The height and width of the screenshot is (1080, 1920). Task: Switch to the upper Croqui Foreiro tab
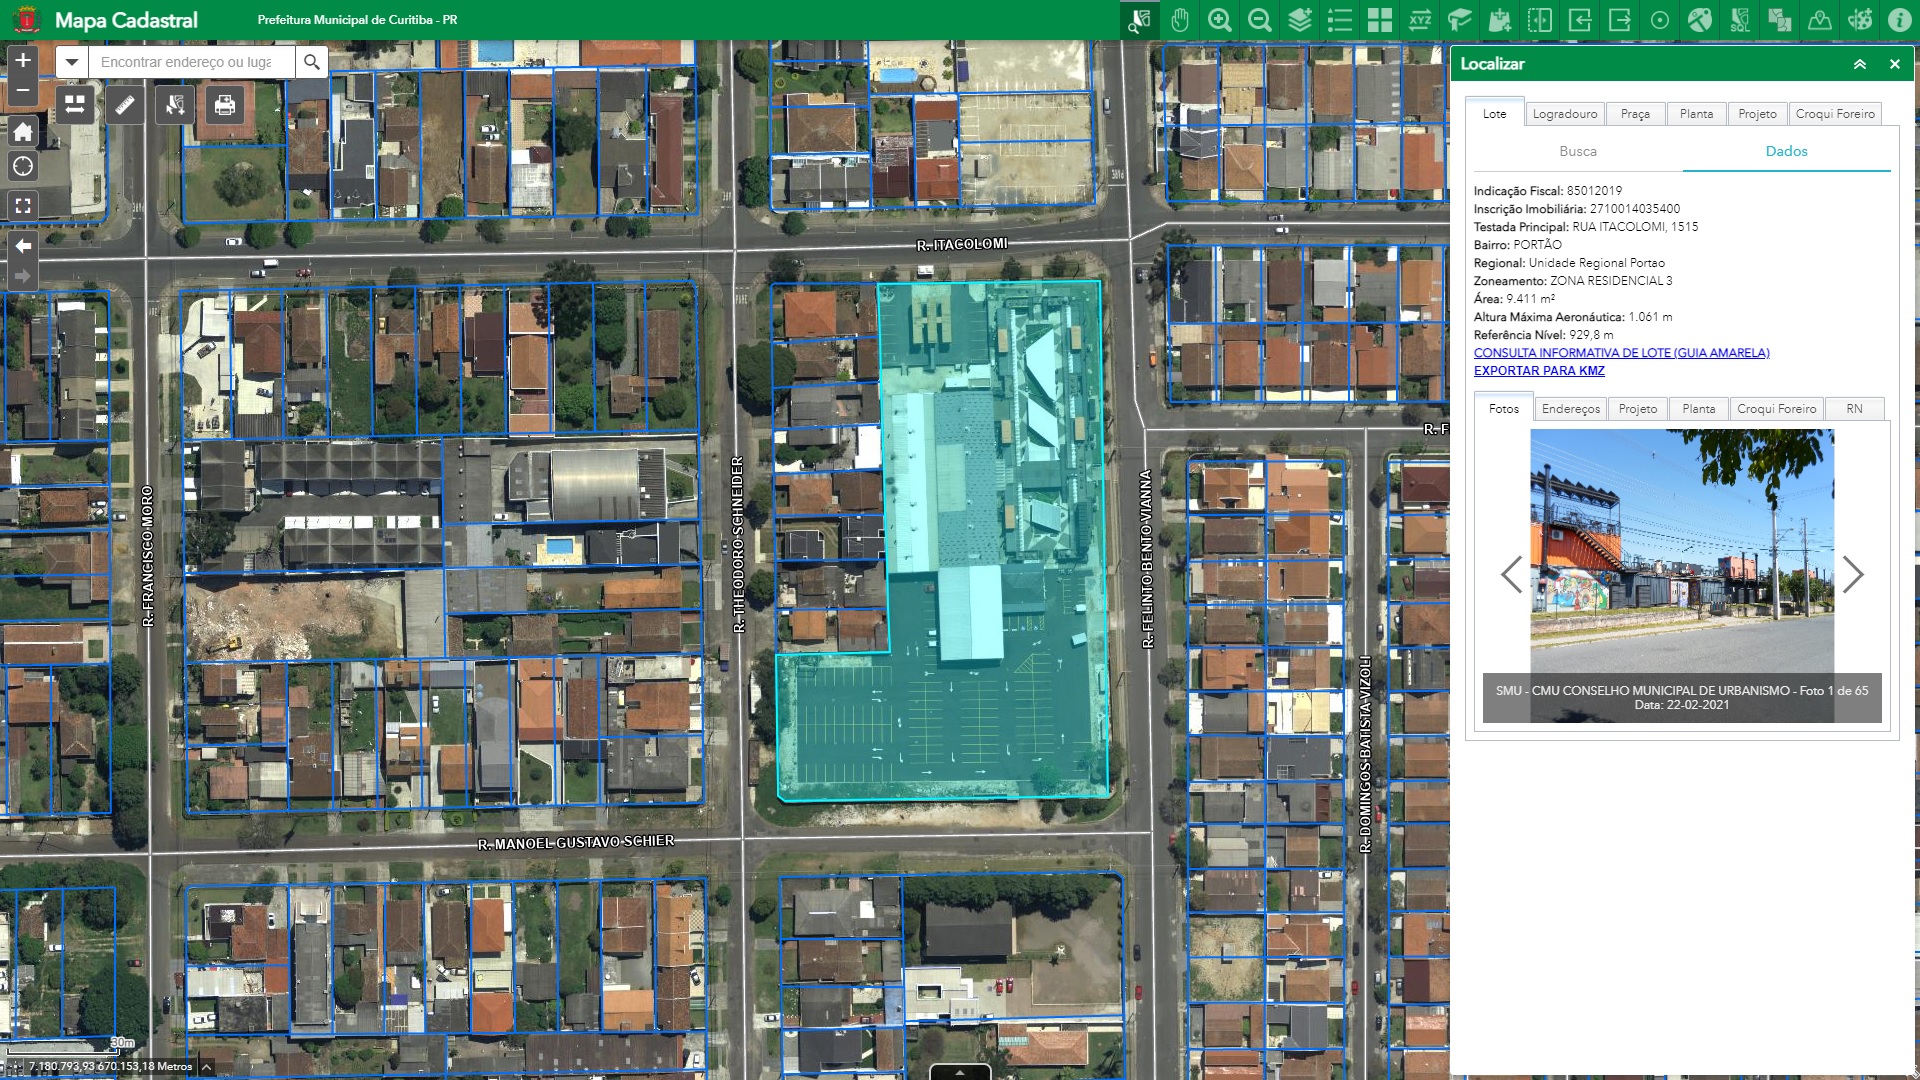pos(1835,114)
